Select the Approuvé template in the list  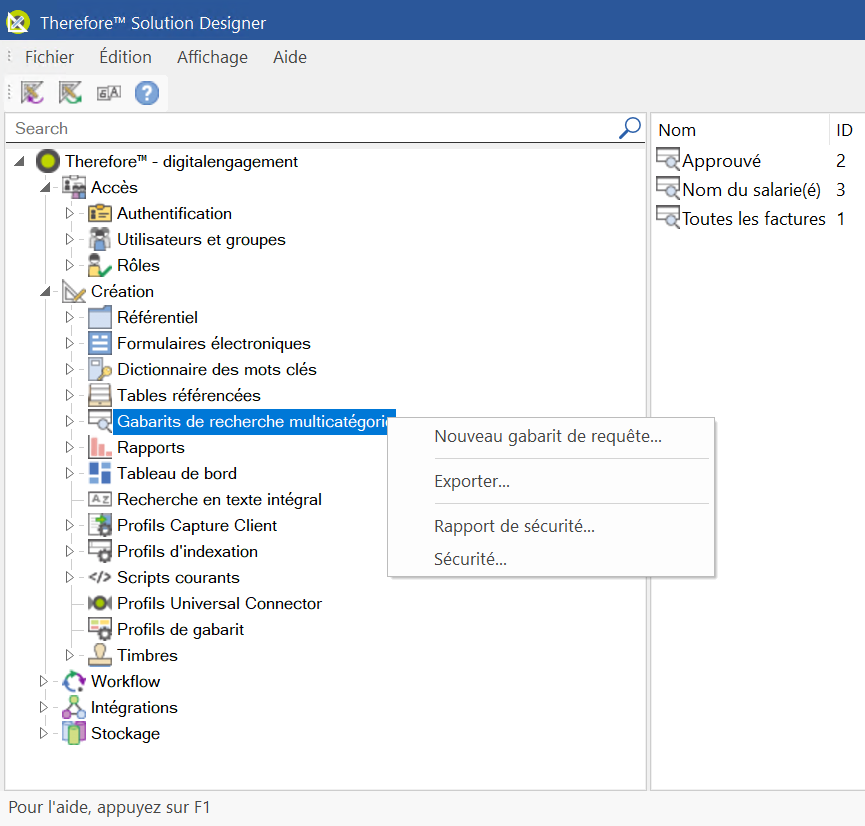(721, 161)
